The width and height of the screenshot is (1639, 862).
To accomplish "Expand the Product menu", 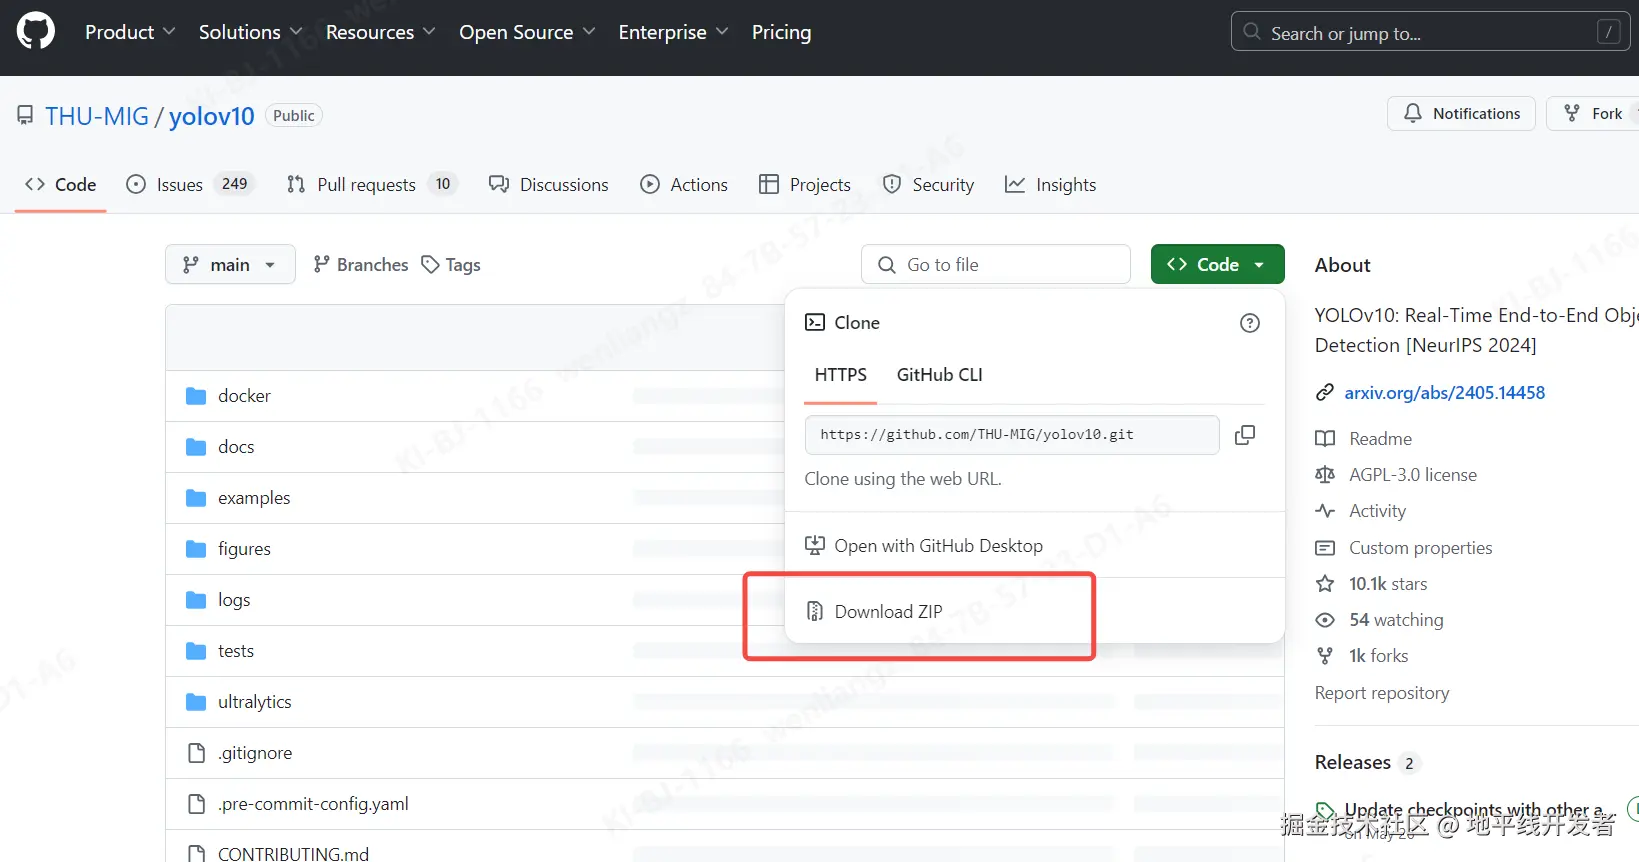I will (x=130, y=32).
